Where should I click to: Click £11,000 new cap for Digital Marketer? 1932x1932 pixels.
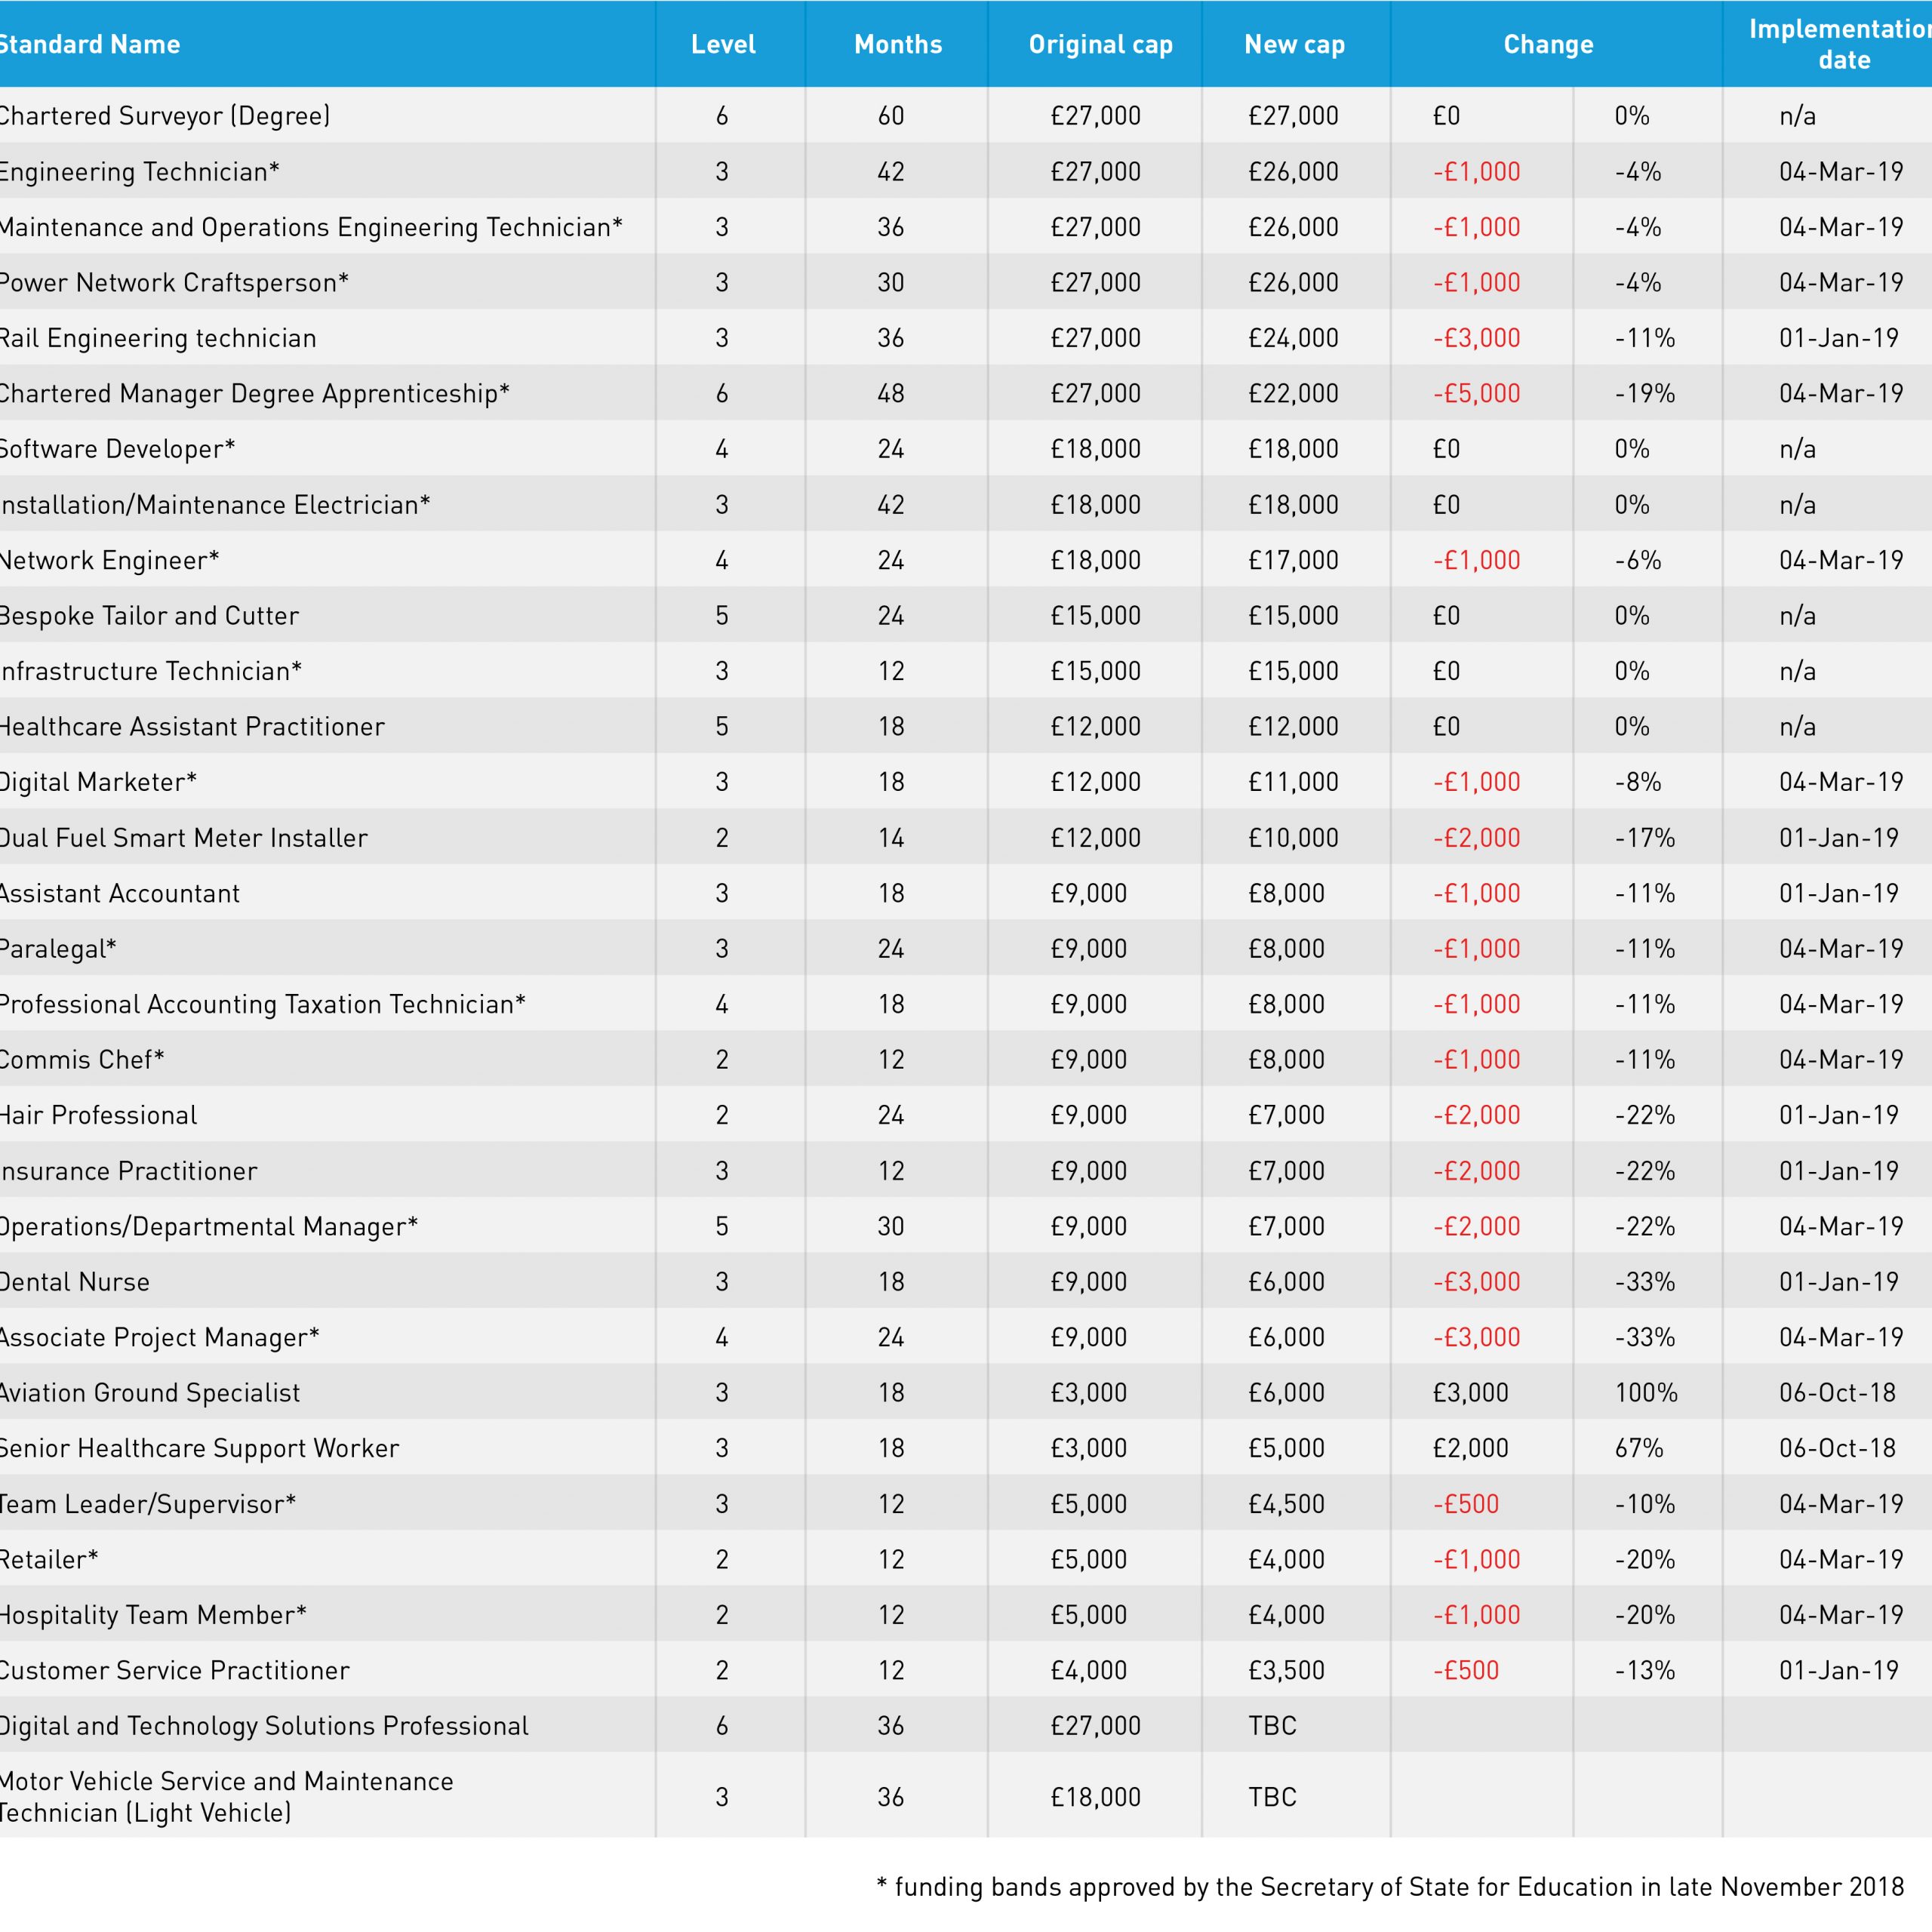point(1293,782)
